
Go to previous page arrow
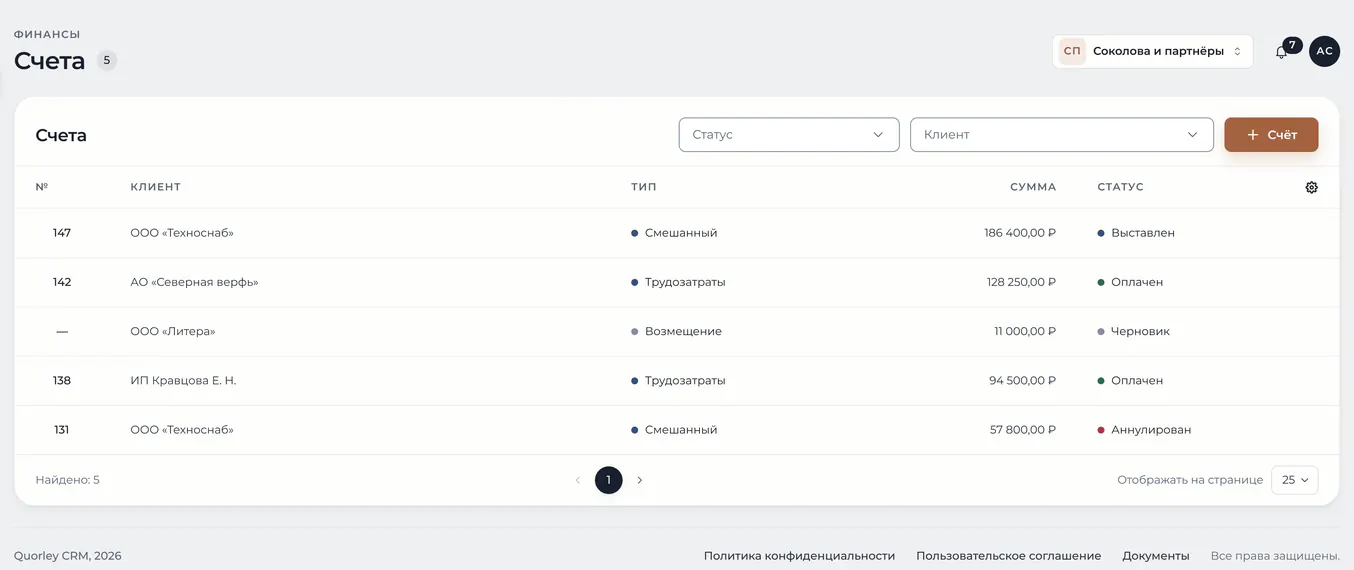577,480
